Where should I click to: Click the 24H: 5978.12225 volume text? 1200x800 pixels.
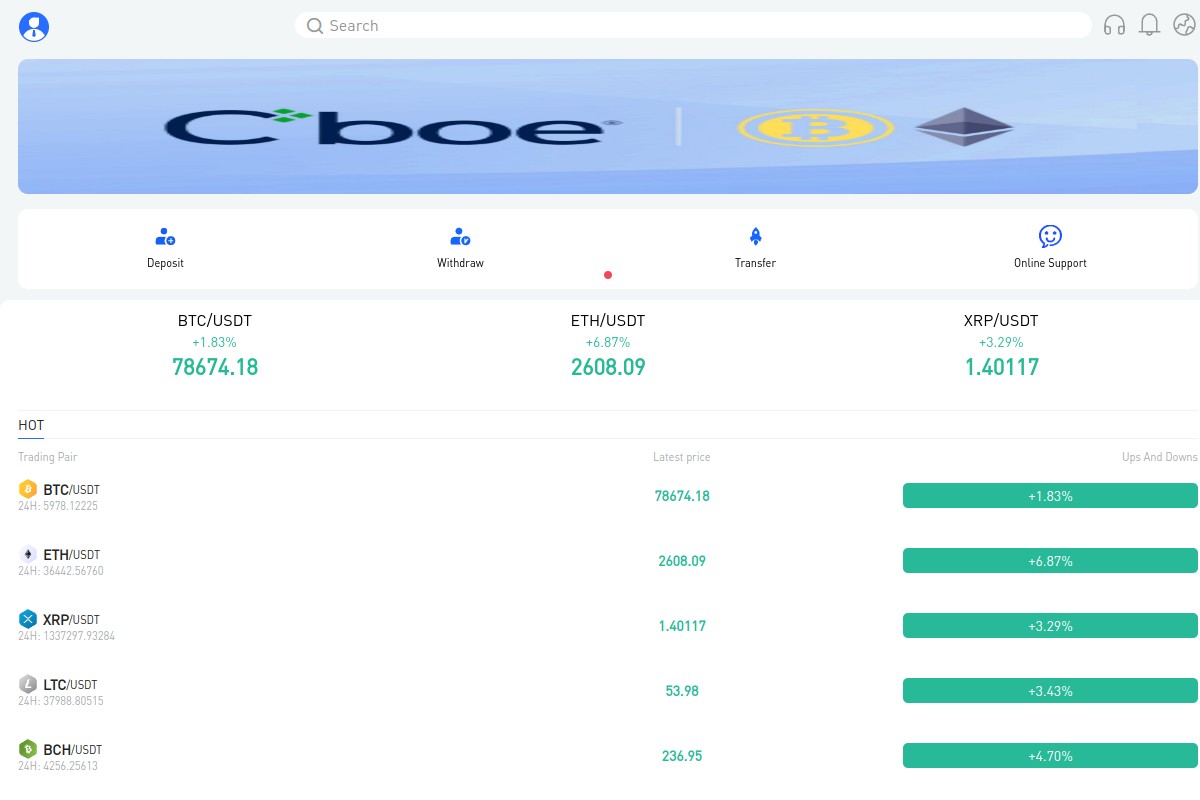[x=58, y=506]
